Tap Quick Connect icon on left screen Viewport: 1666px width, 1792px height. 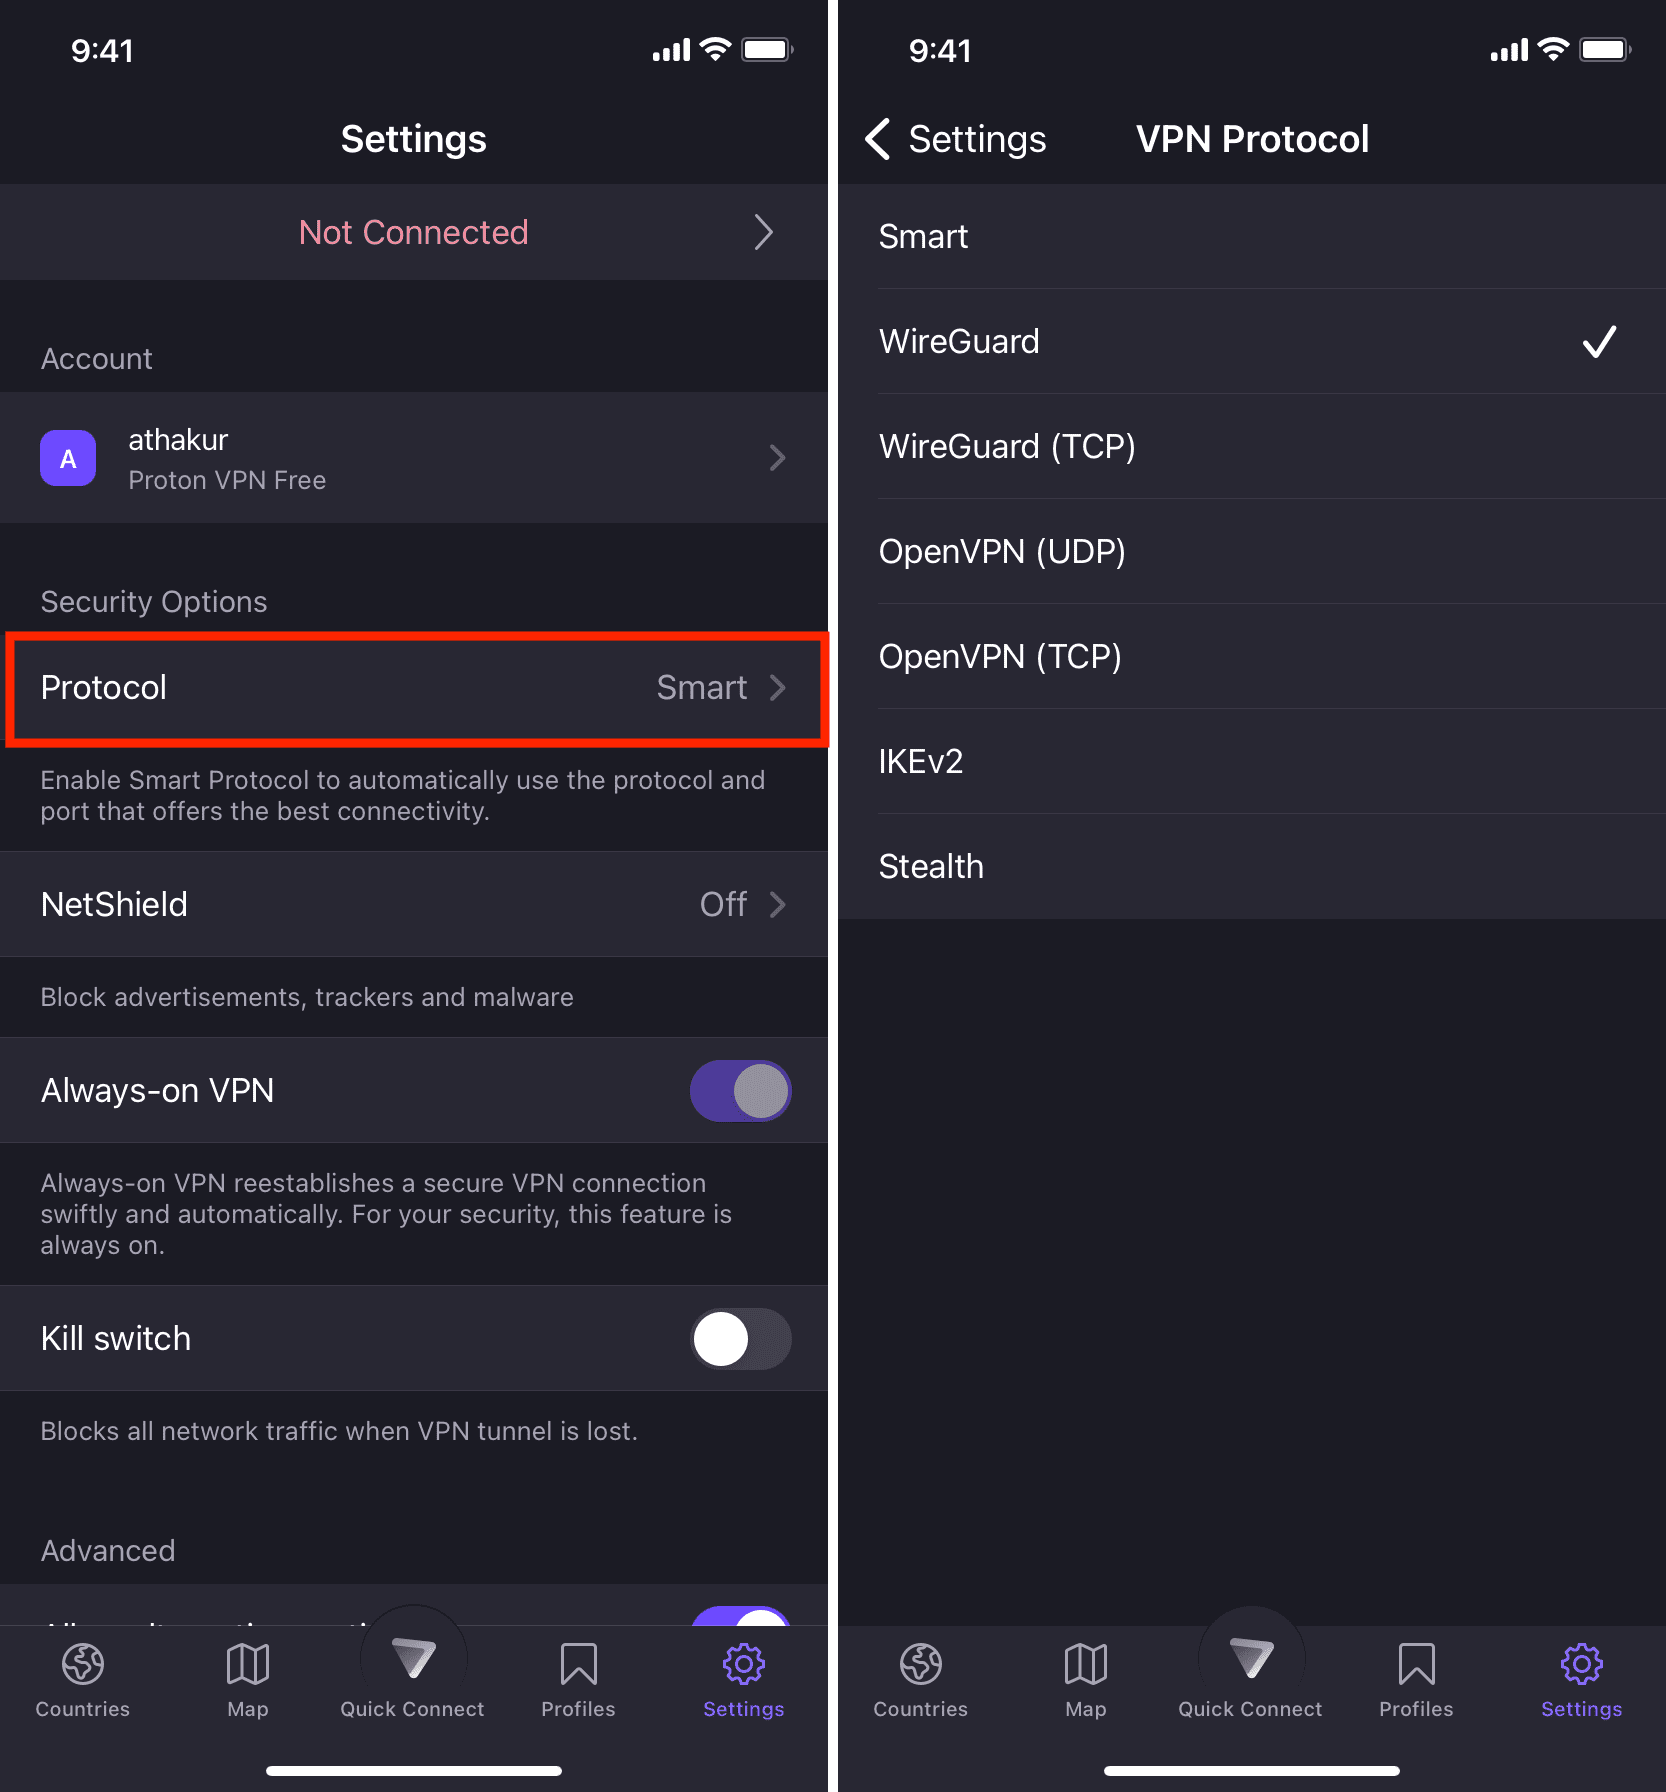pyautogui.click(x=413, y=1659)
